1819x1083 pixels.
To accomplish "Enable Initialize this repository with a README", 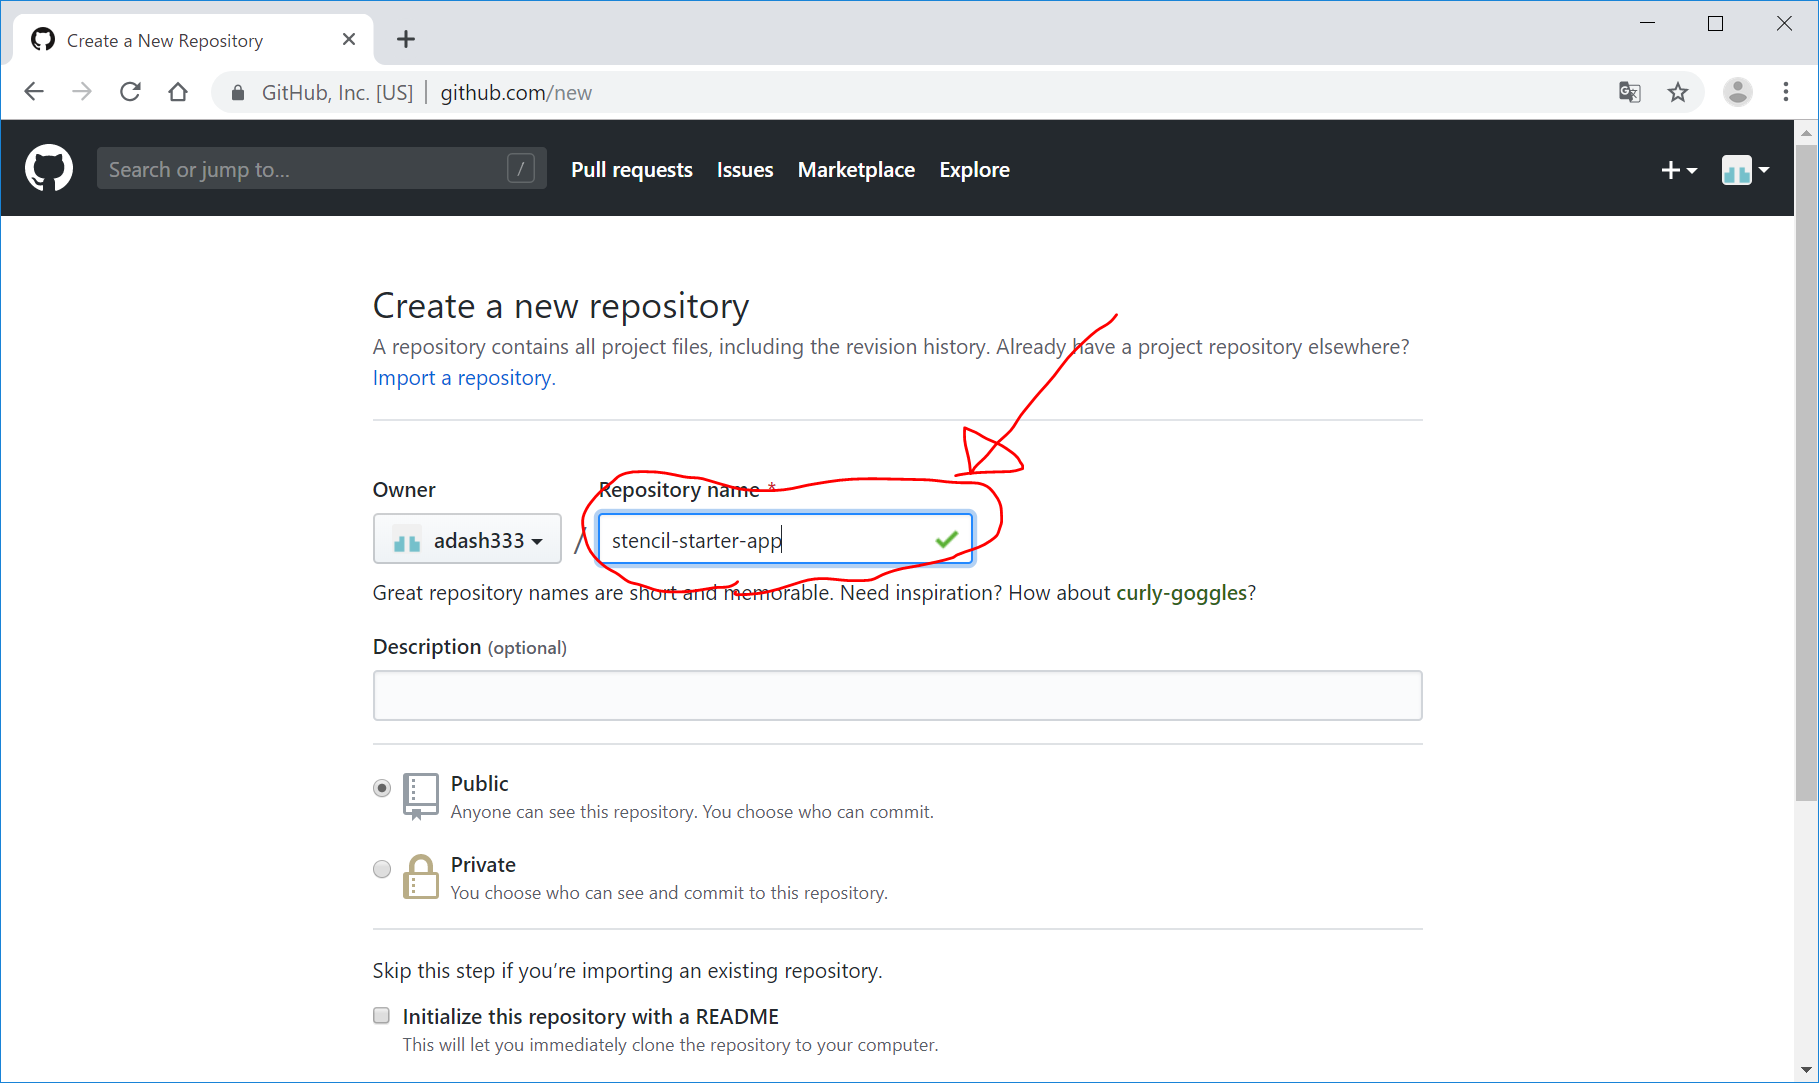I will coord(382,1016).
